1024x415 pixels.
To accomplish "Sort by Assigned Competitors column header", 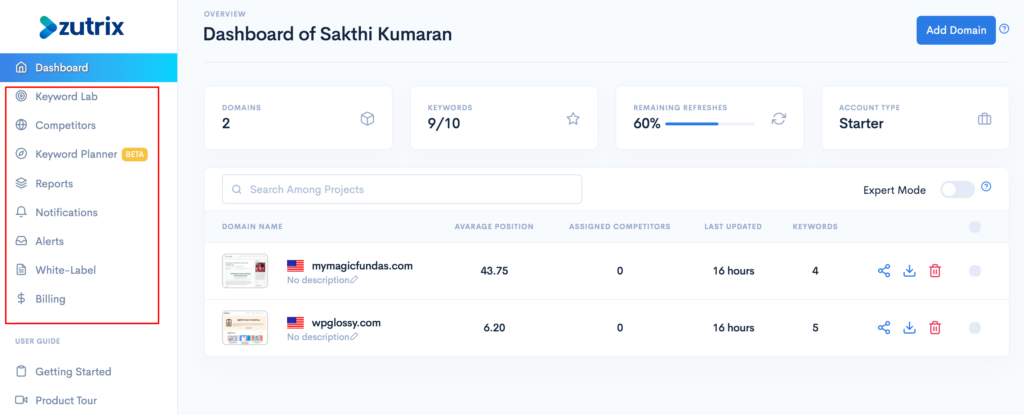I will 620,227.
